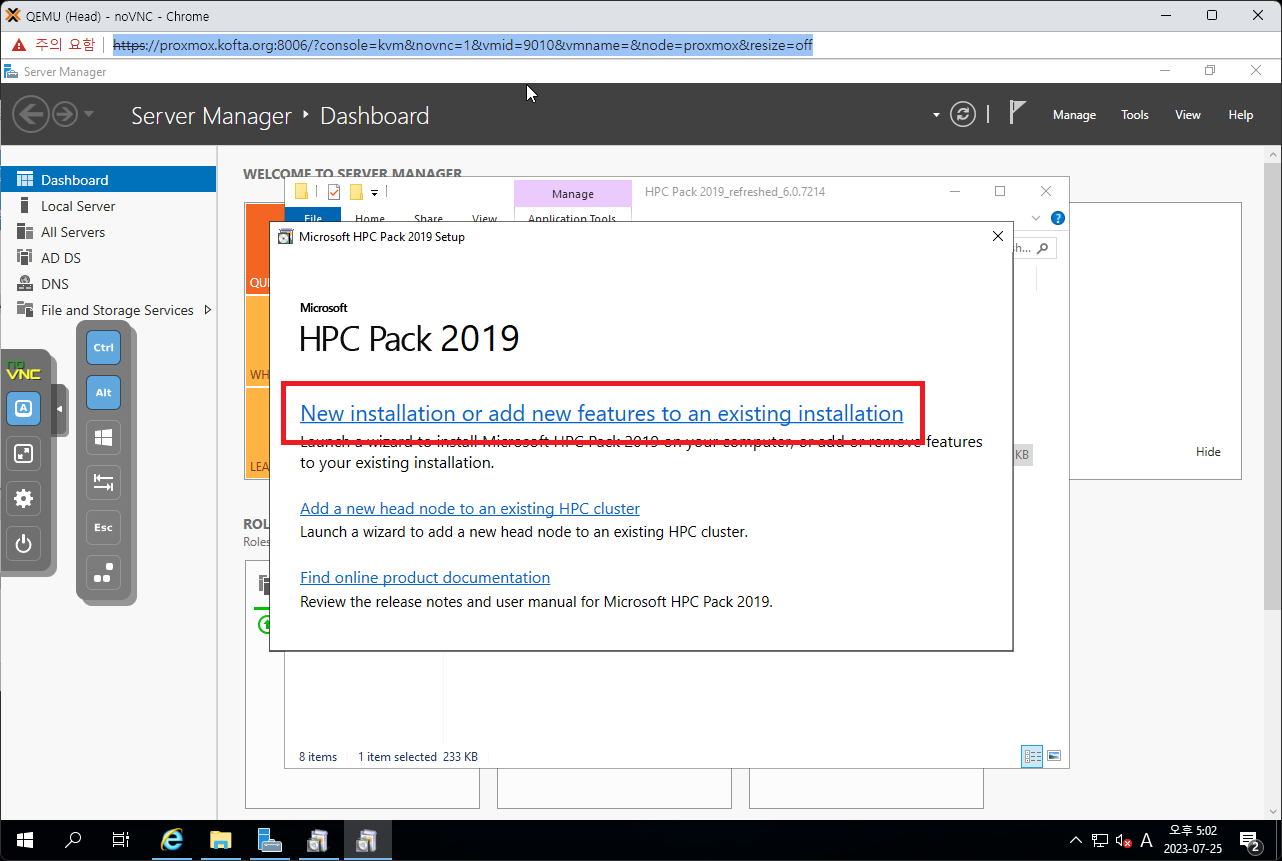
Task: Click New installation or add new features link
Action: (600, 413)
